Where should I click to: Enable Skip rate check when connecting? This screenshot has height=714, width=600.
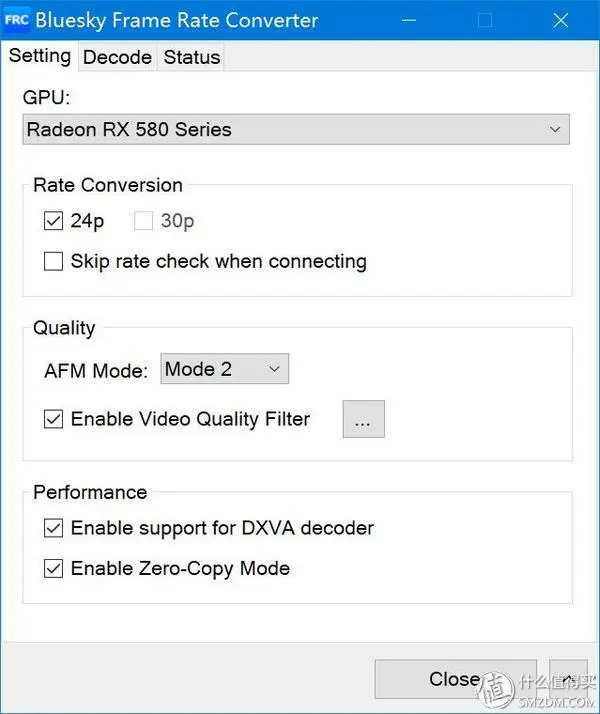coord(53,261)
